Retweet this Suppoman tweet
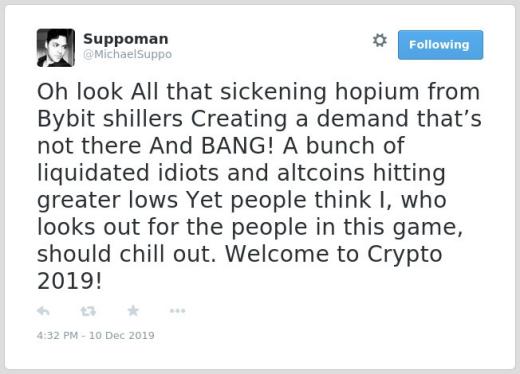This screenshot has width=520, height=374. tap(88, 311)
